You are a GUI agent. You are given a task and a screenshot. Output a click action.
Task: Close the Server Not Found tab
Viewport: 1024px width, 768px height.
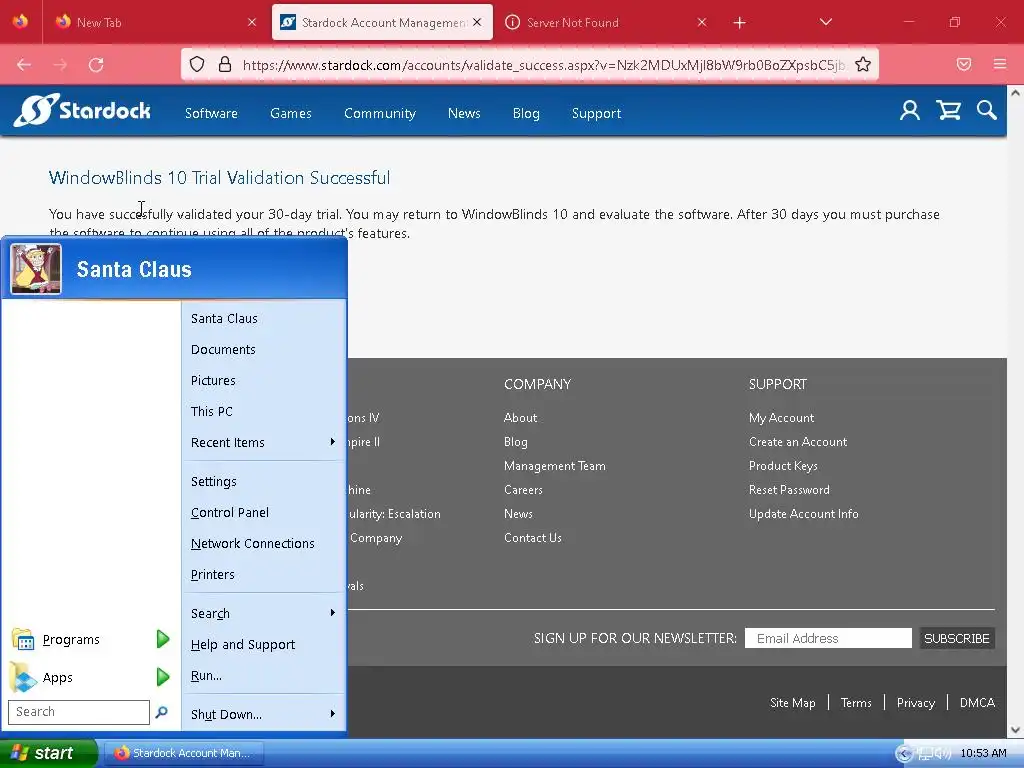pos(702,22)
